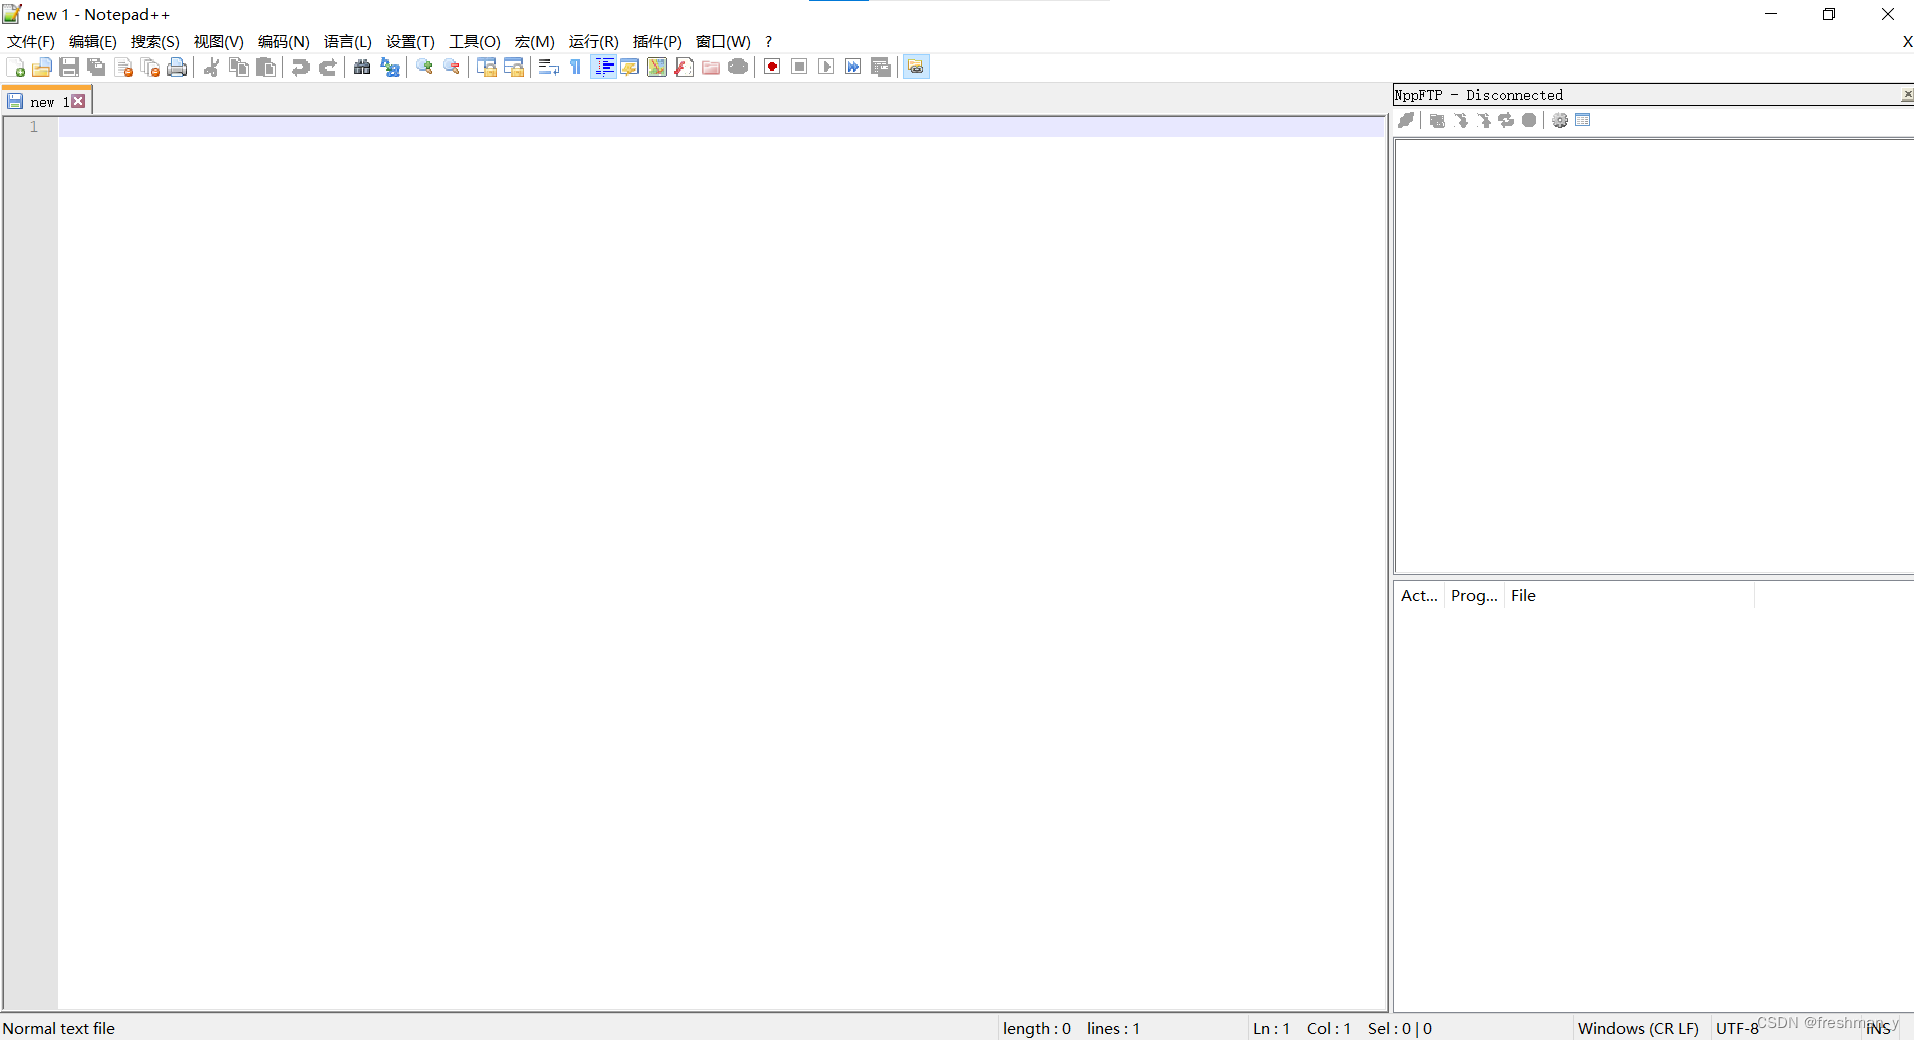The image size is (1914, 1040).
Task: Switch to the new 1 document tab
Action: point(42,100)
